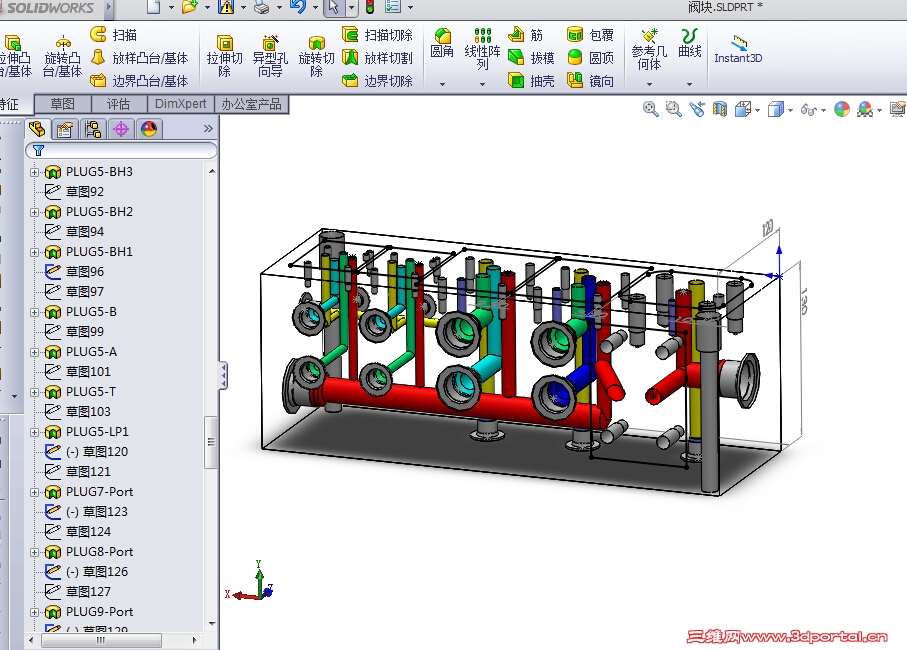Select 草图101 in the feature tree

click(x=88, y=371)
